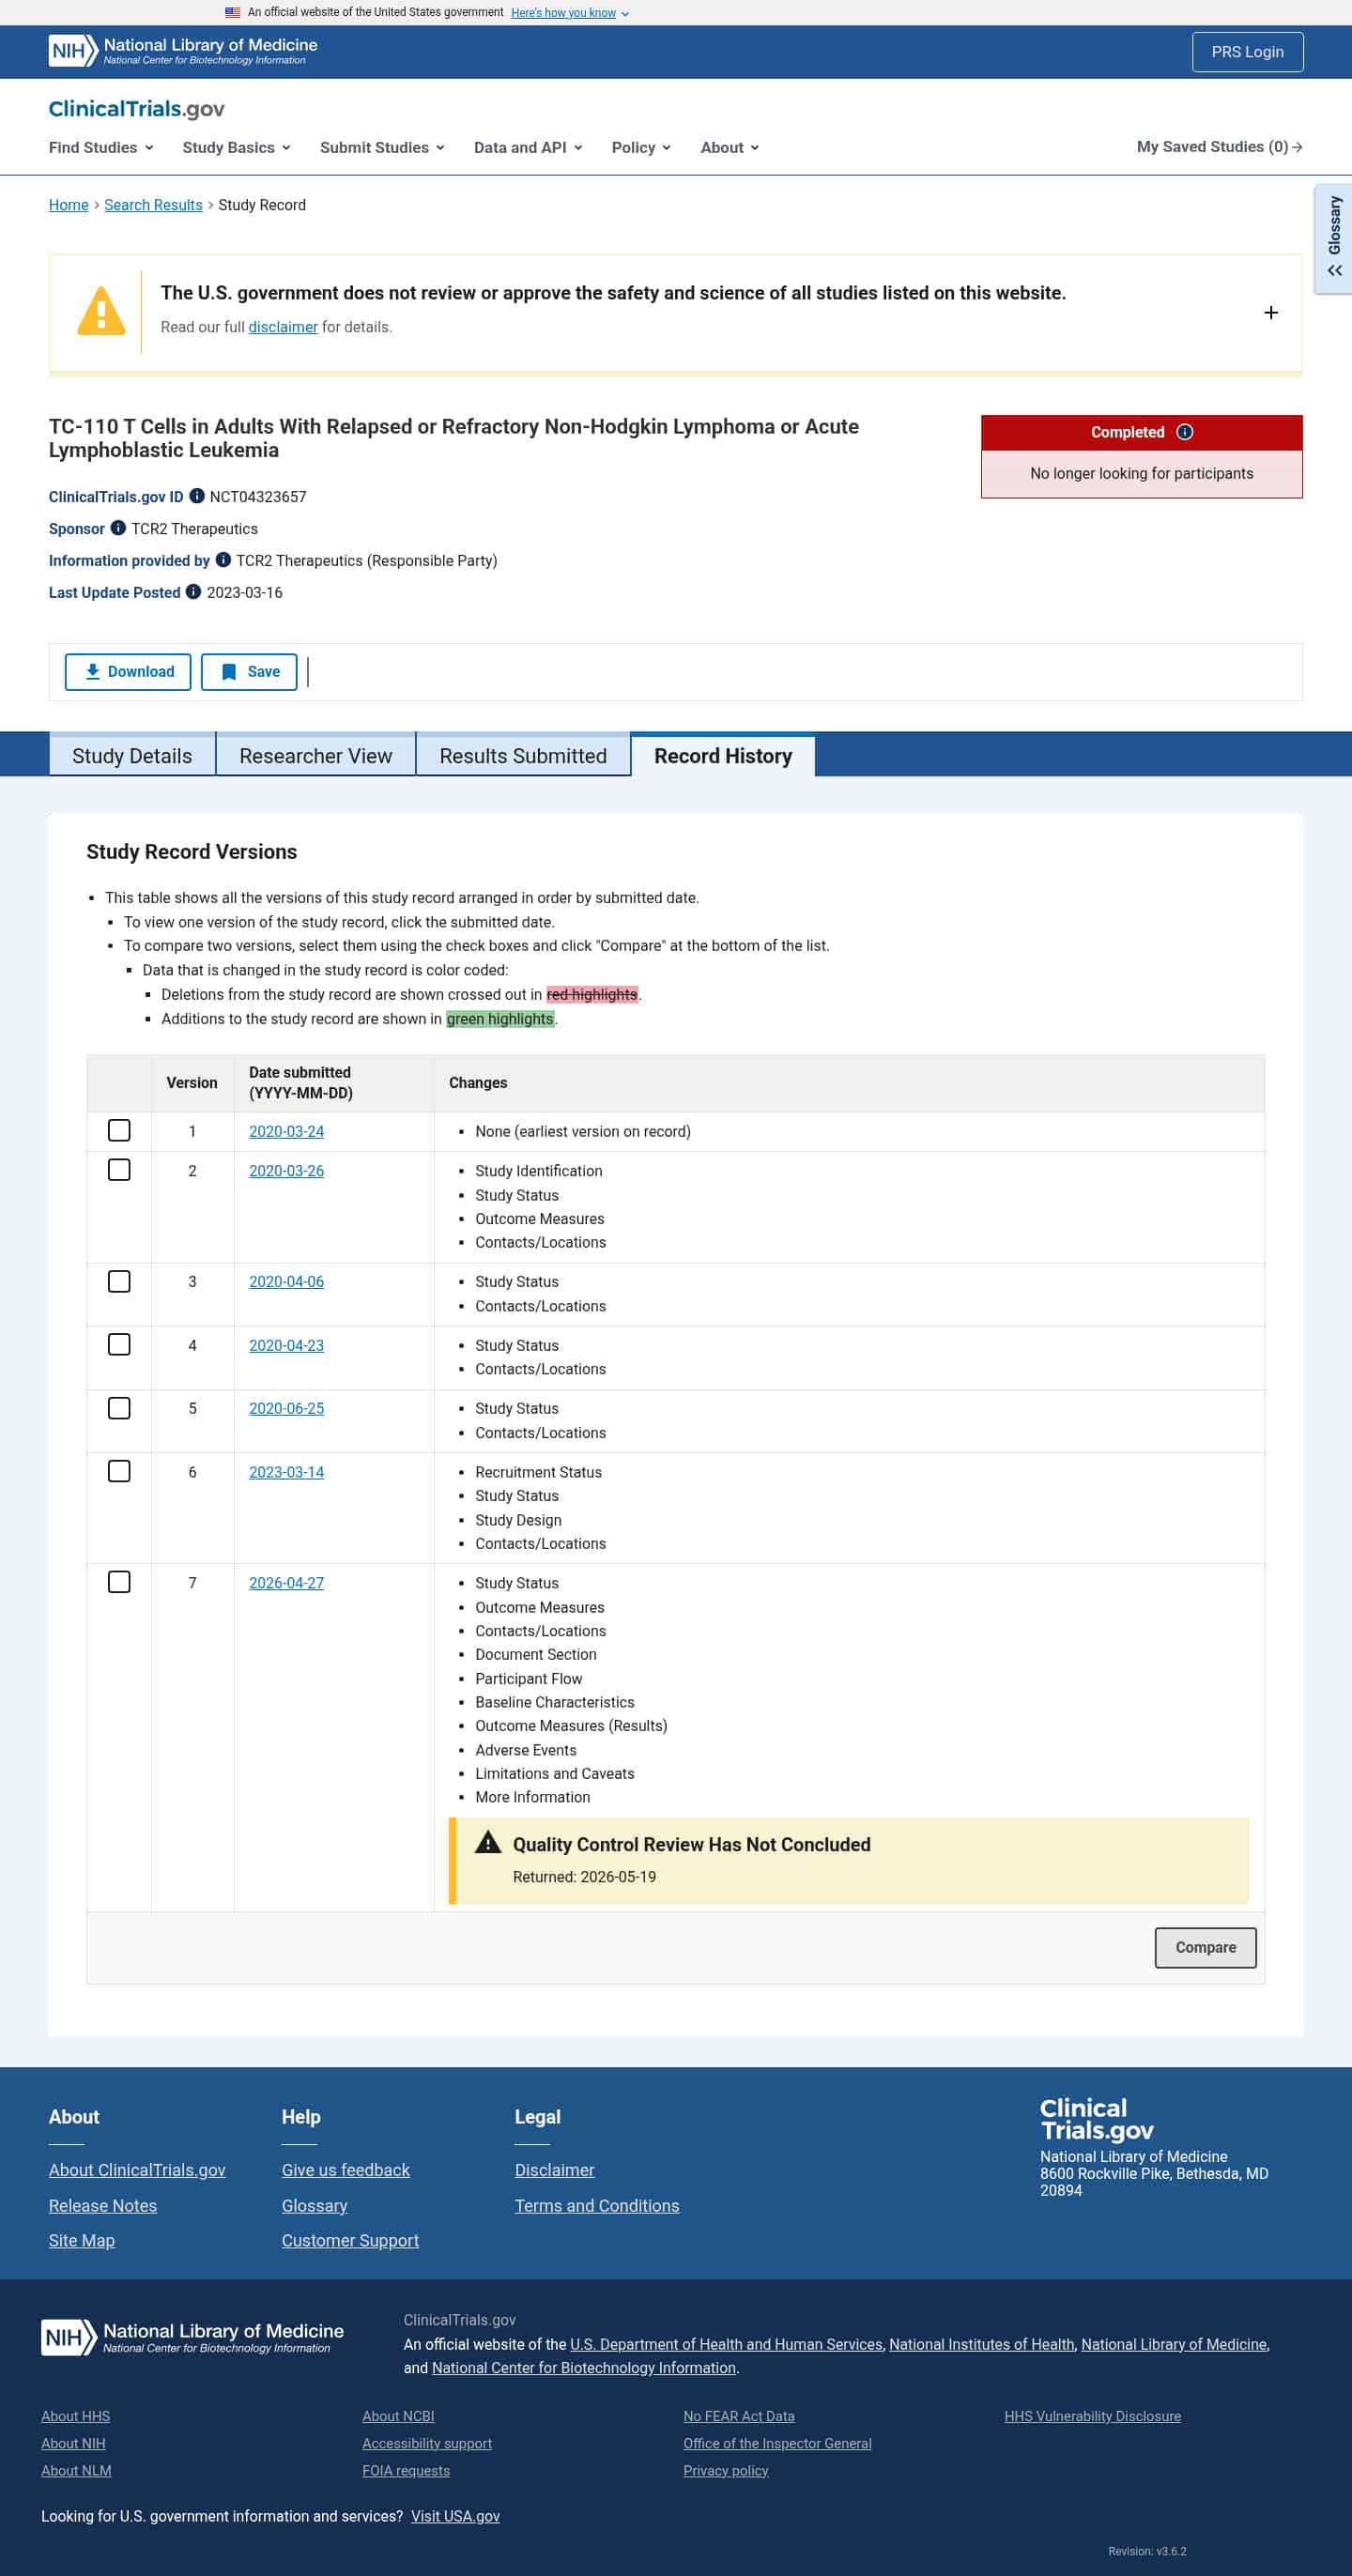The height and width of the screenshot is (2576, 1352).
Task: Select the Record History tab
Action: point(723,756)
